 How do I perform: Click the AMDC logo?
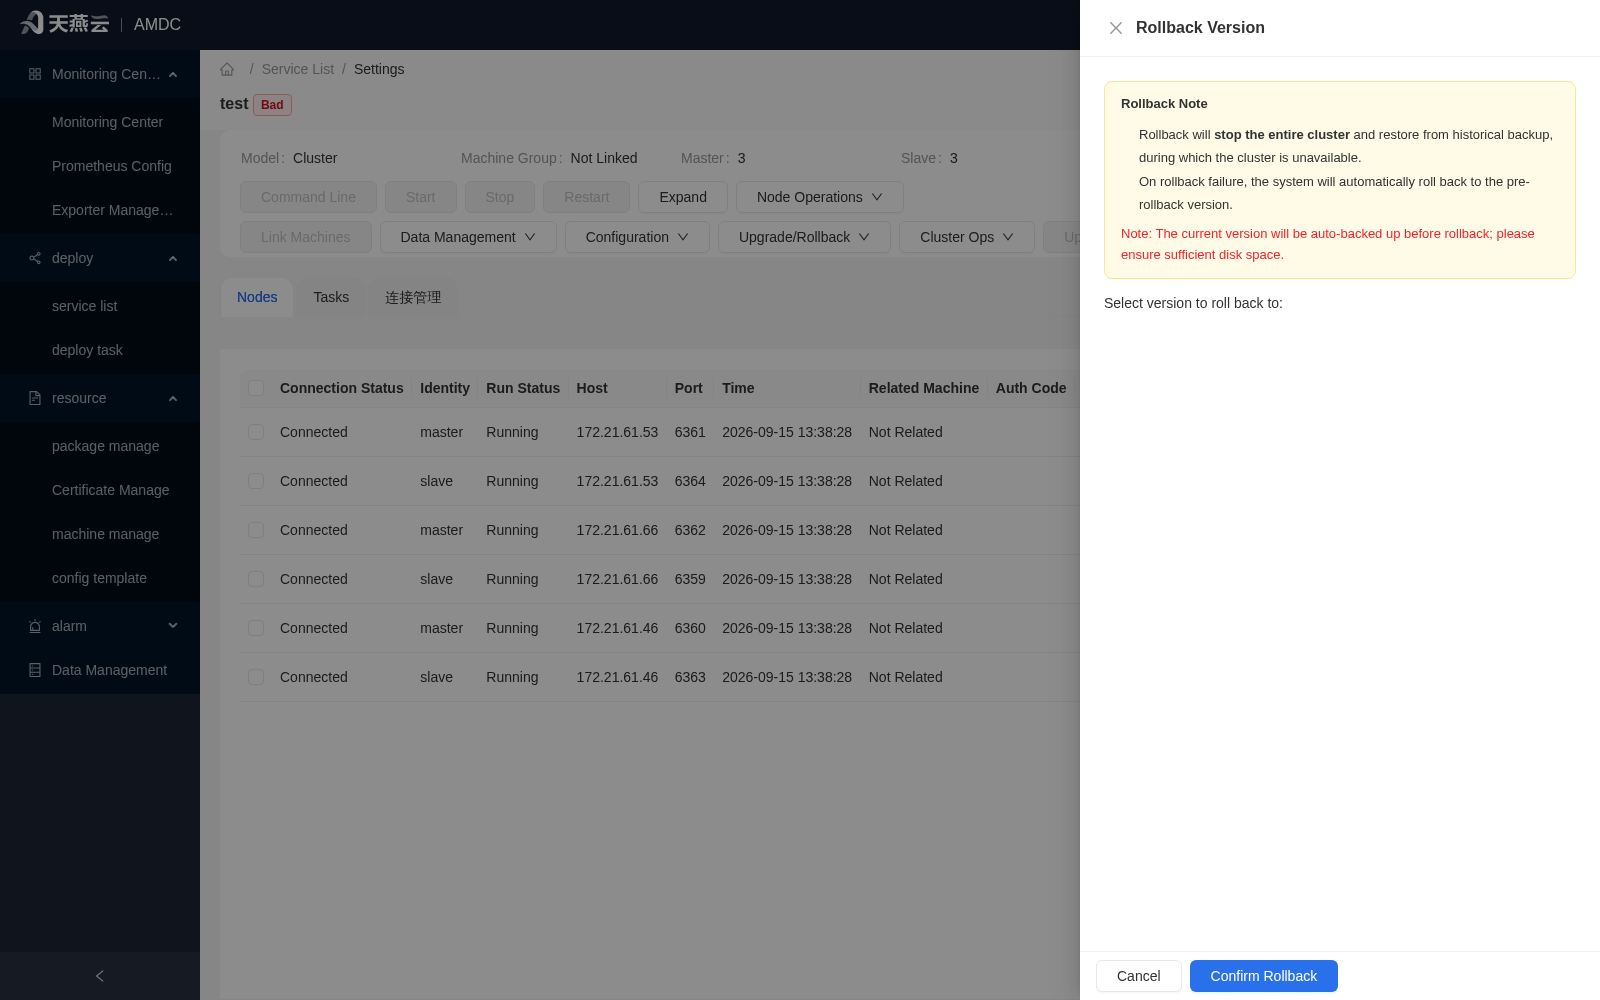(x=100, y=23)
